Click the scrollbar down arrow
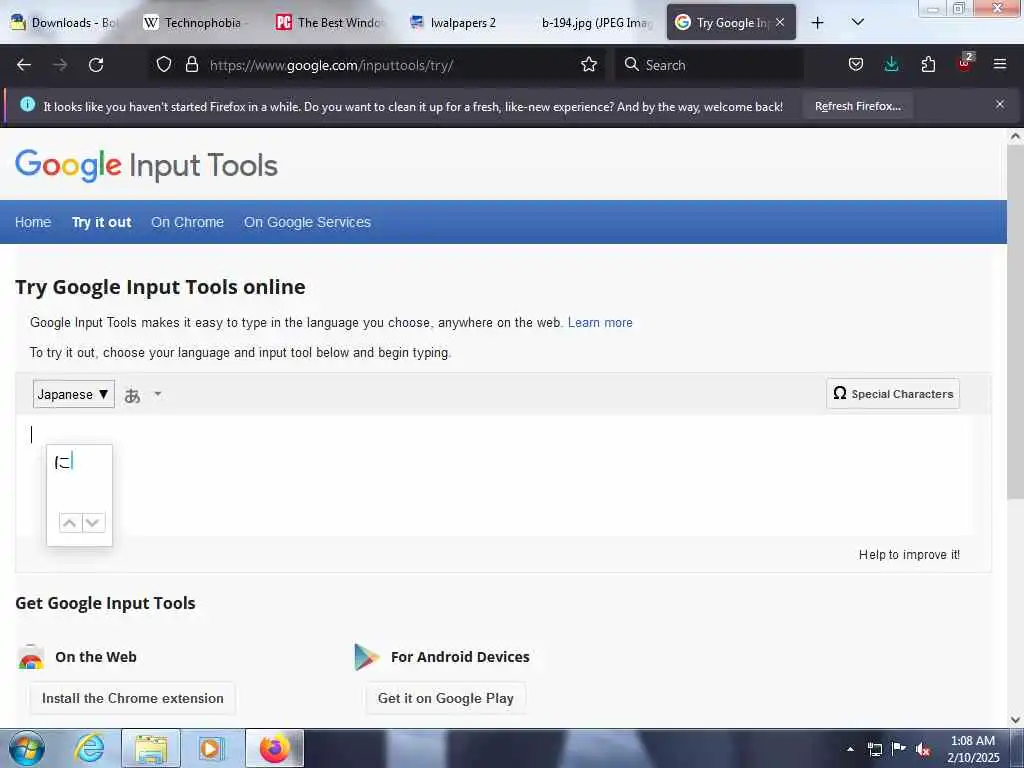The height and width of the screenshot is (768, 1024). coord(1015,720)
